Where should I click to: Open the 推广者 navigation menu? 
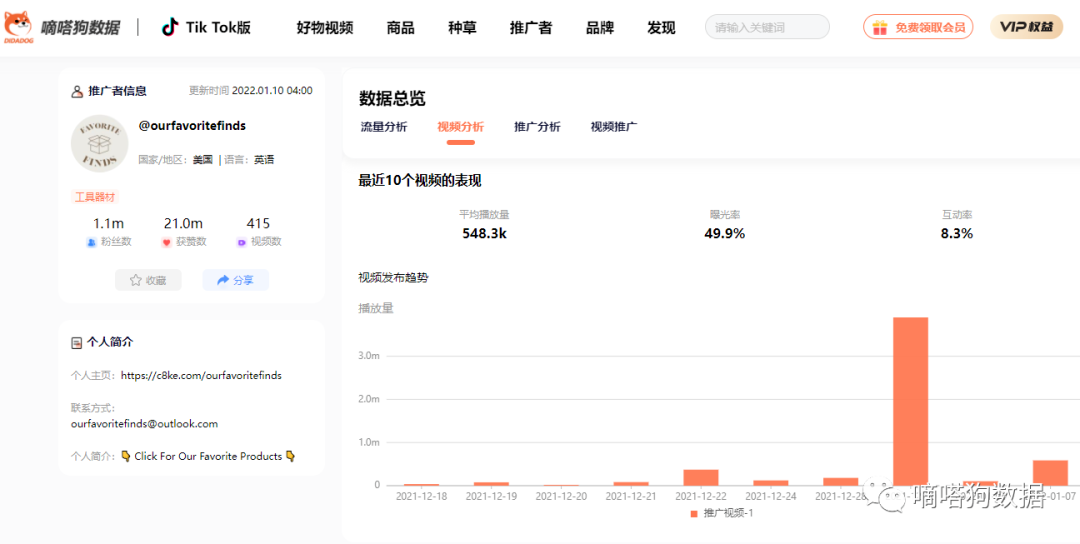530,27
